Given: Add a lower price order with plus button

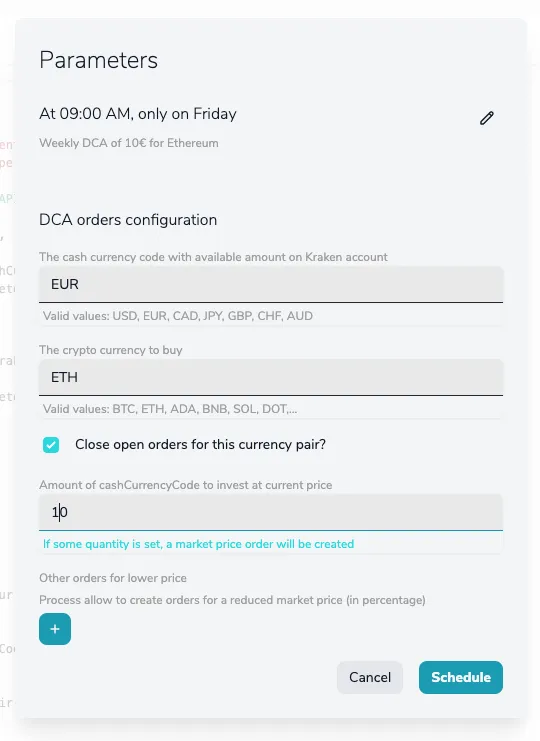Looking at the screenshot, I should pos(55,629).
